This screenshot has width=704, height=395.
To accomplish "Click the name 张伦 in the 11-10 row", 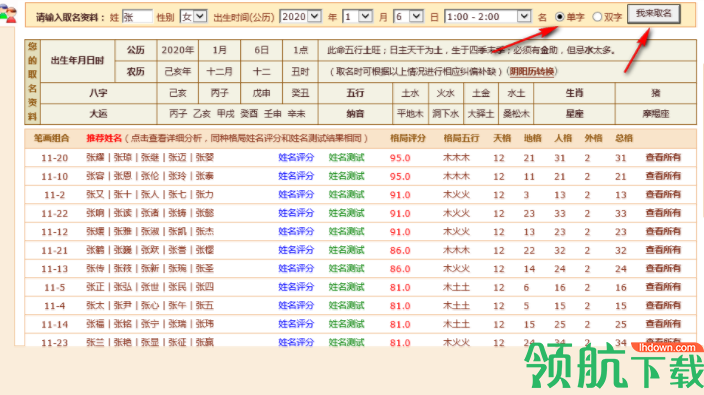I will 150,176.
